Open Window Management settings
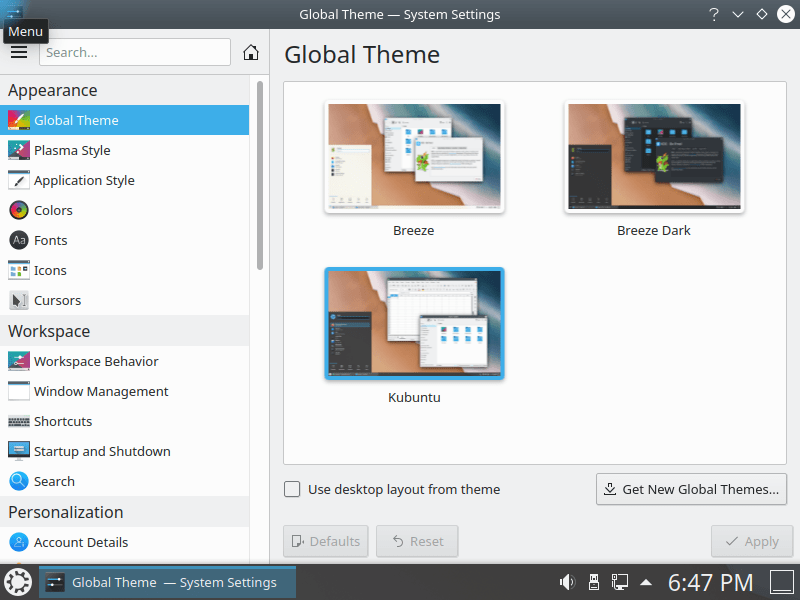Screen dimensions: 800x600 [x=124, y=391]
